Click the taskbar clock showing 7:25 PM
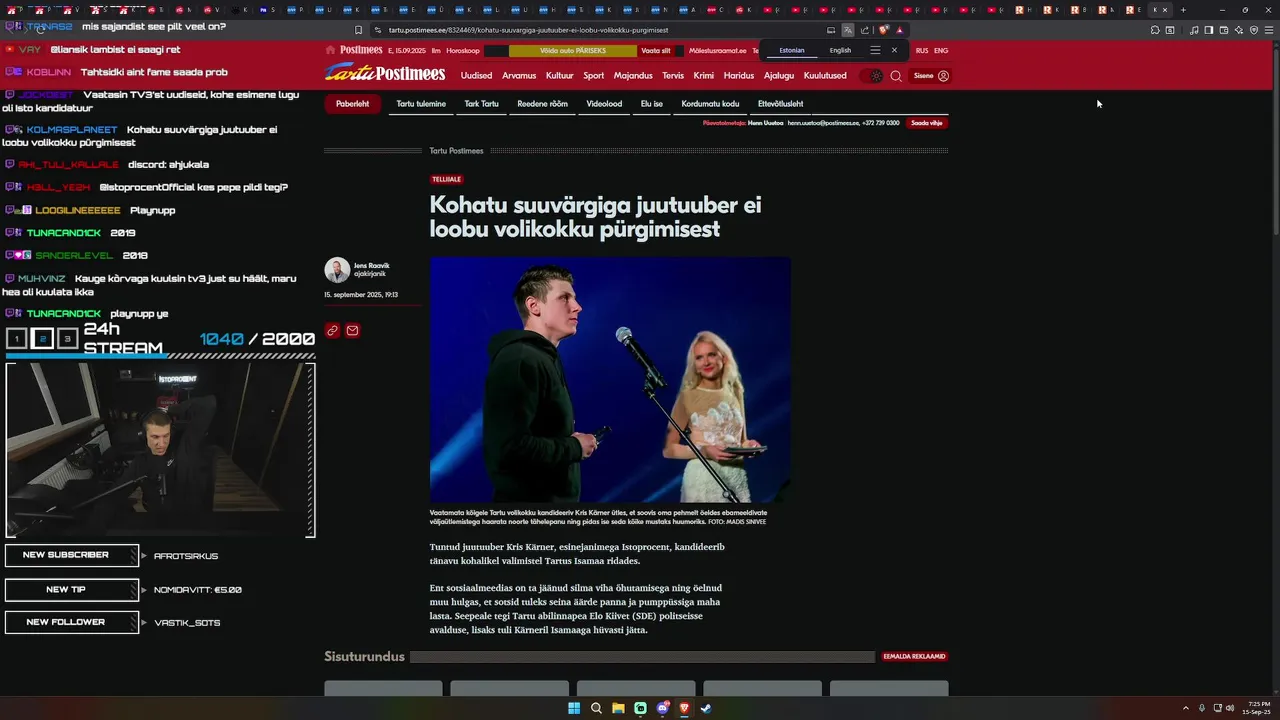 point(1259,708)
